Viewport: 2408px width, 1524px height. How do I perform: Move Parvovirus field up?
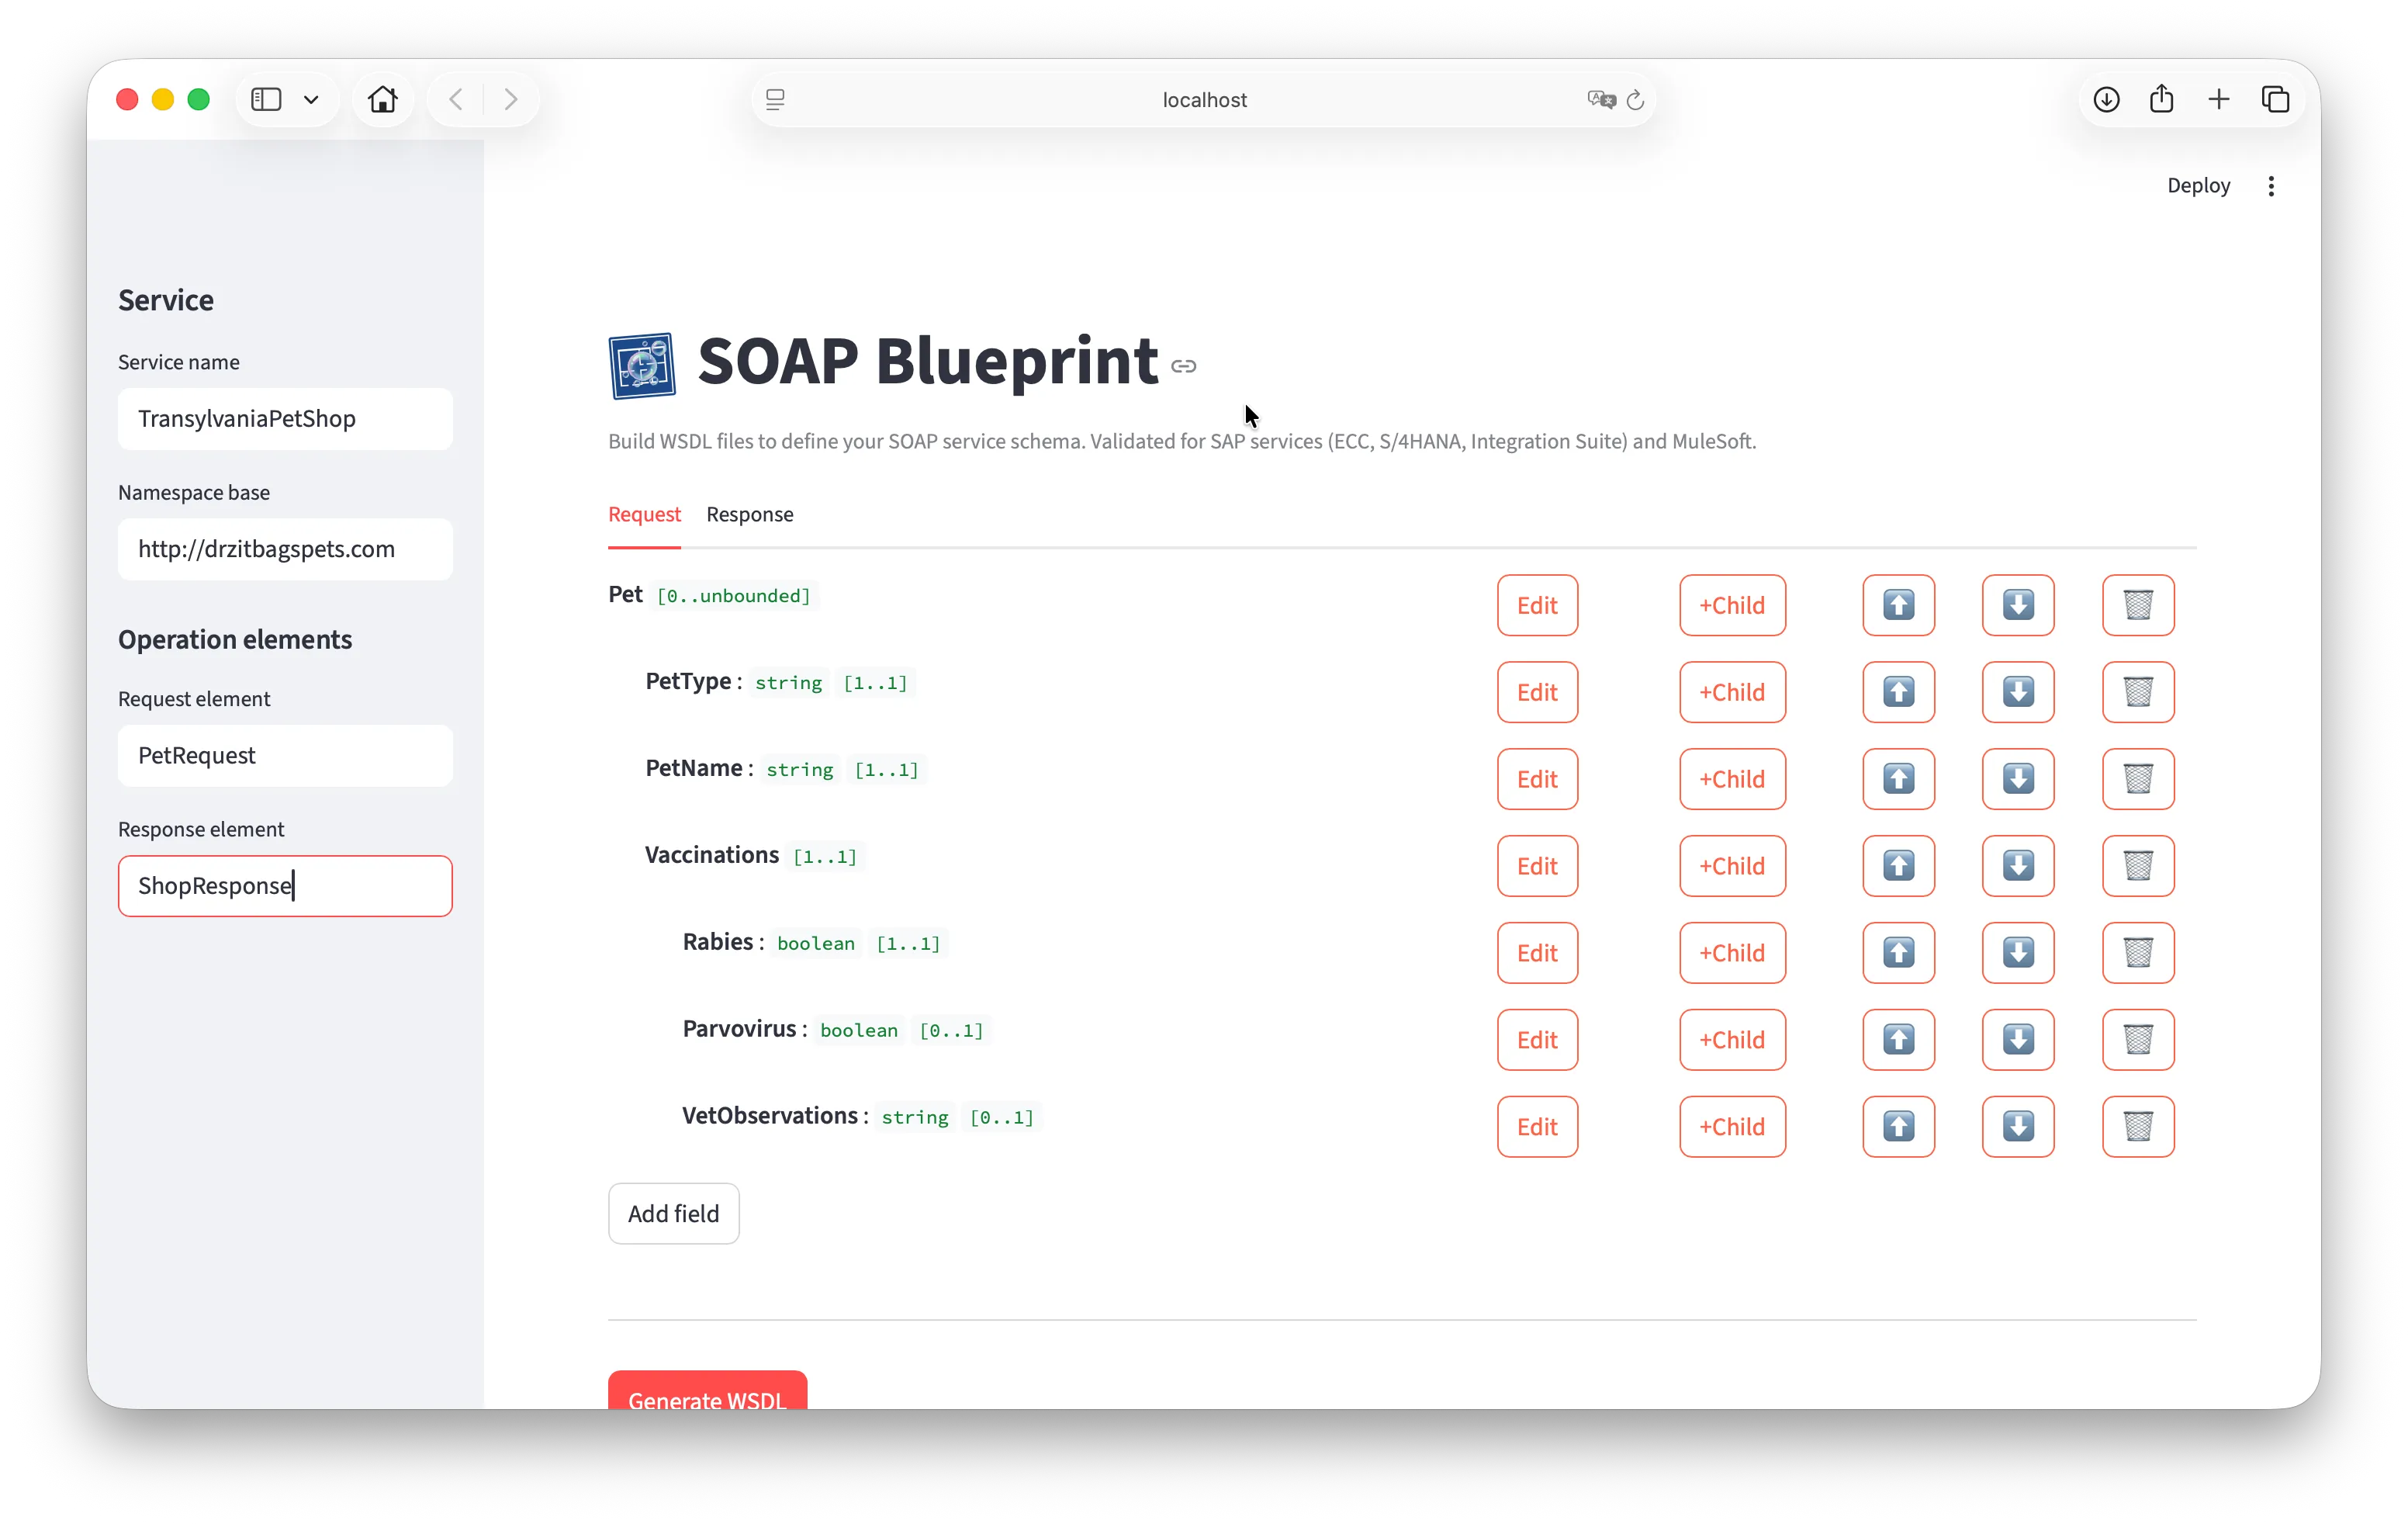pyautogui.click(x=1898, y=1040)
